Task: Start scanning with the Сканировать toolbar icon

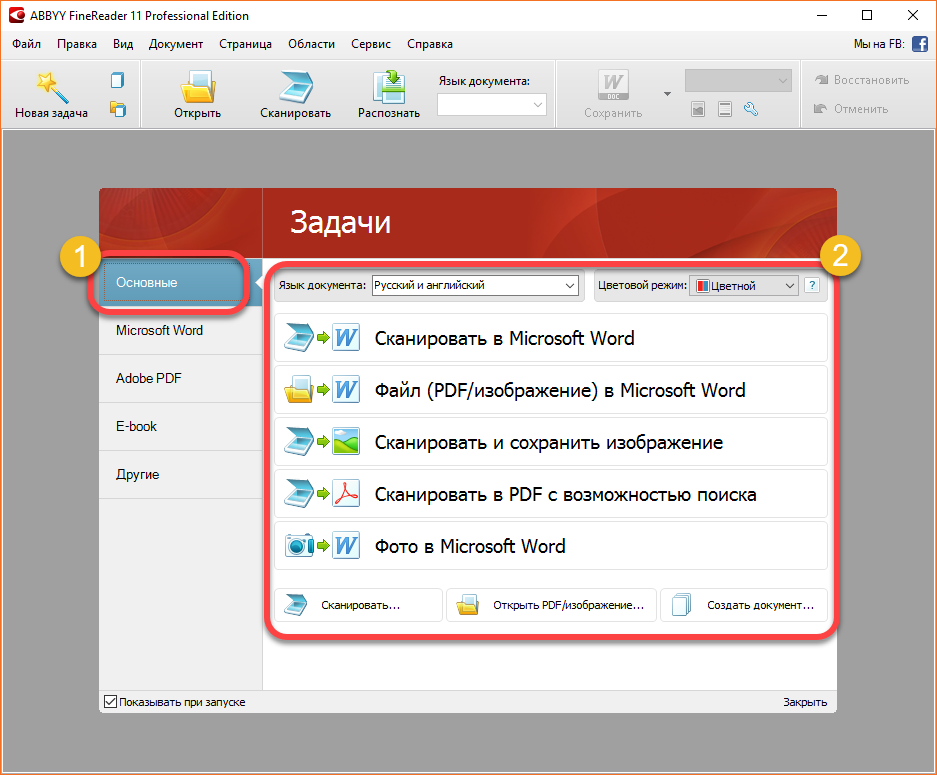Action: point(296,87)
